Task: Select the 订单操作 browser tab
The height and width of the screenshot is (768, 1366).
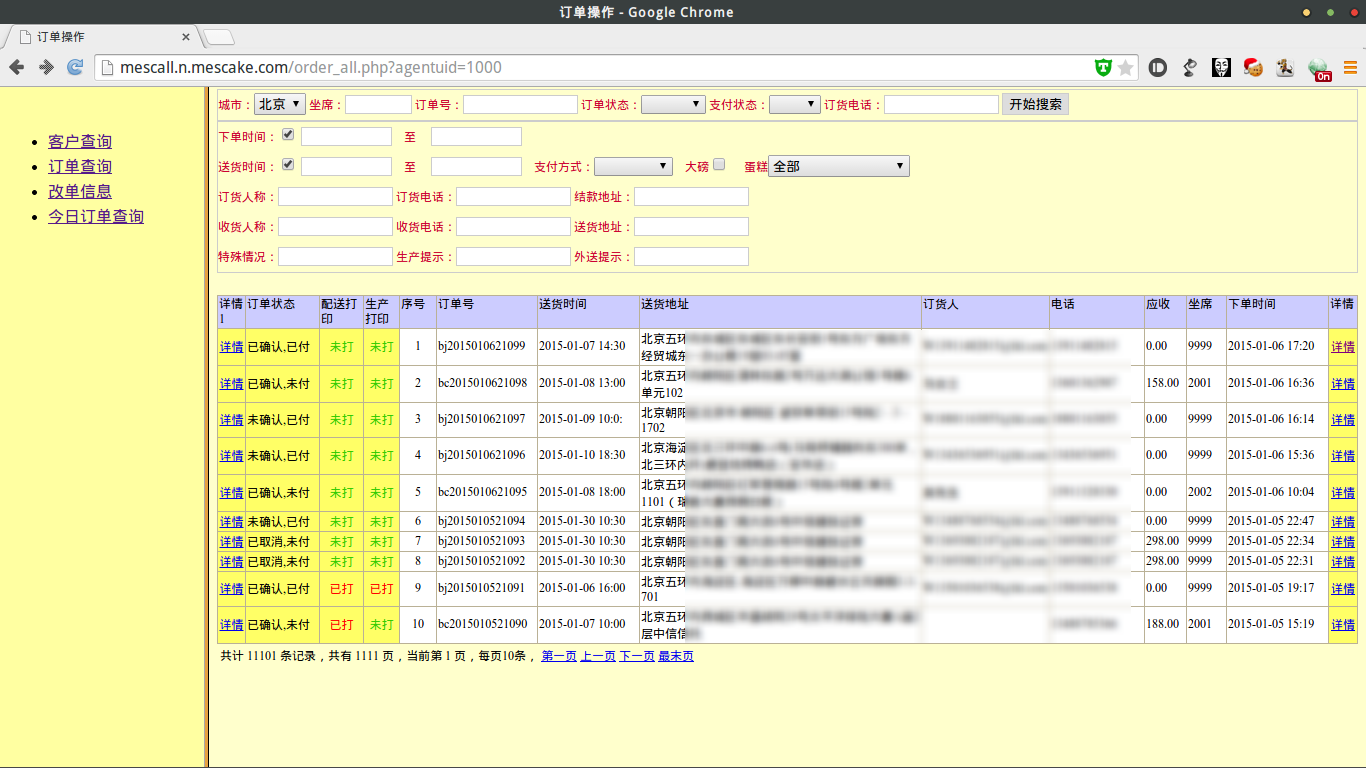Action: click(x=100, y=37)
